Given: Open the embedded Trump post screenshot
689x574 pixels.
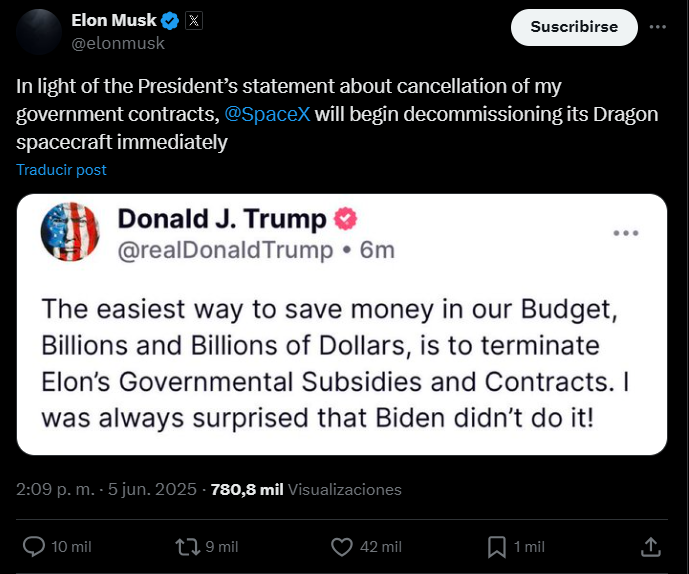Looking at the screenshot, I should [x=341, y=325].
